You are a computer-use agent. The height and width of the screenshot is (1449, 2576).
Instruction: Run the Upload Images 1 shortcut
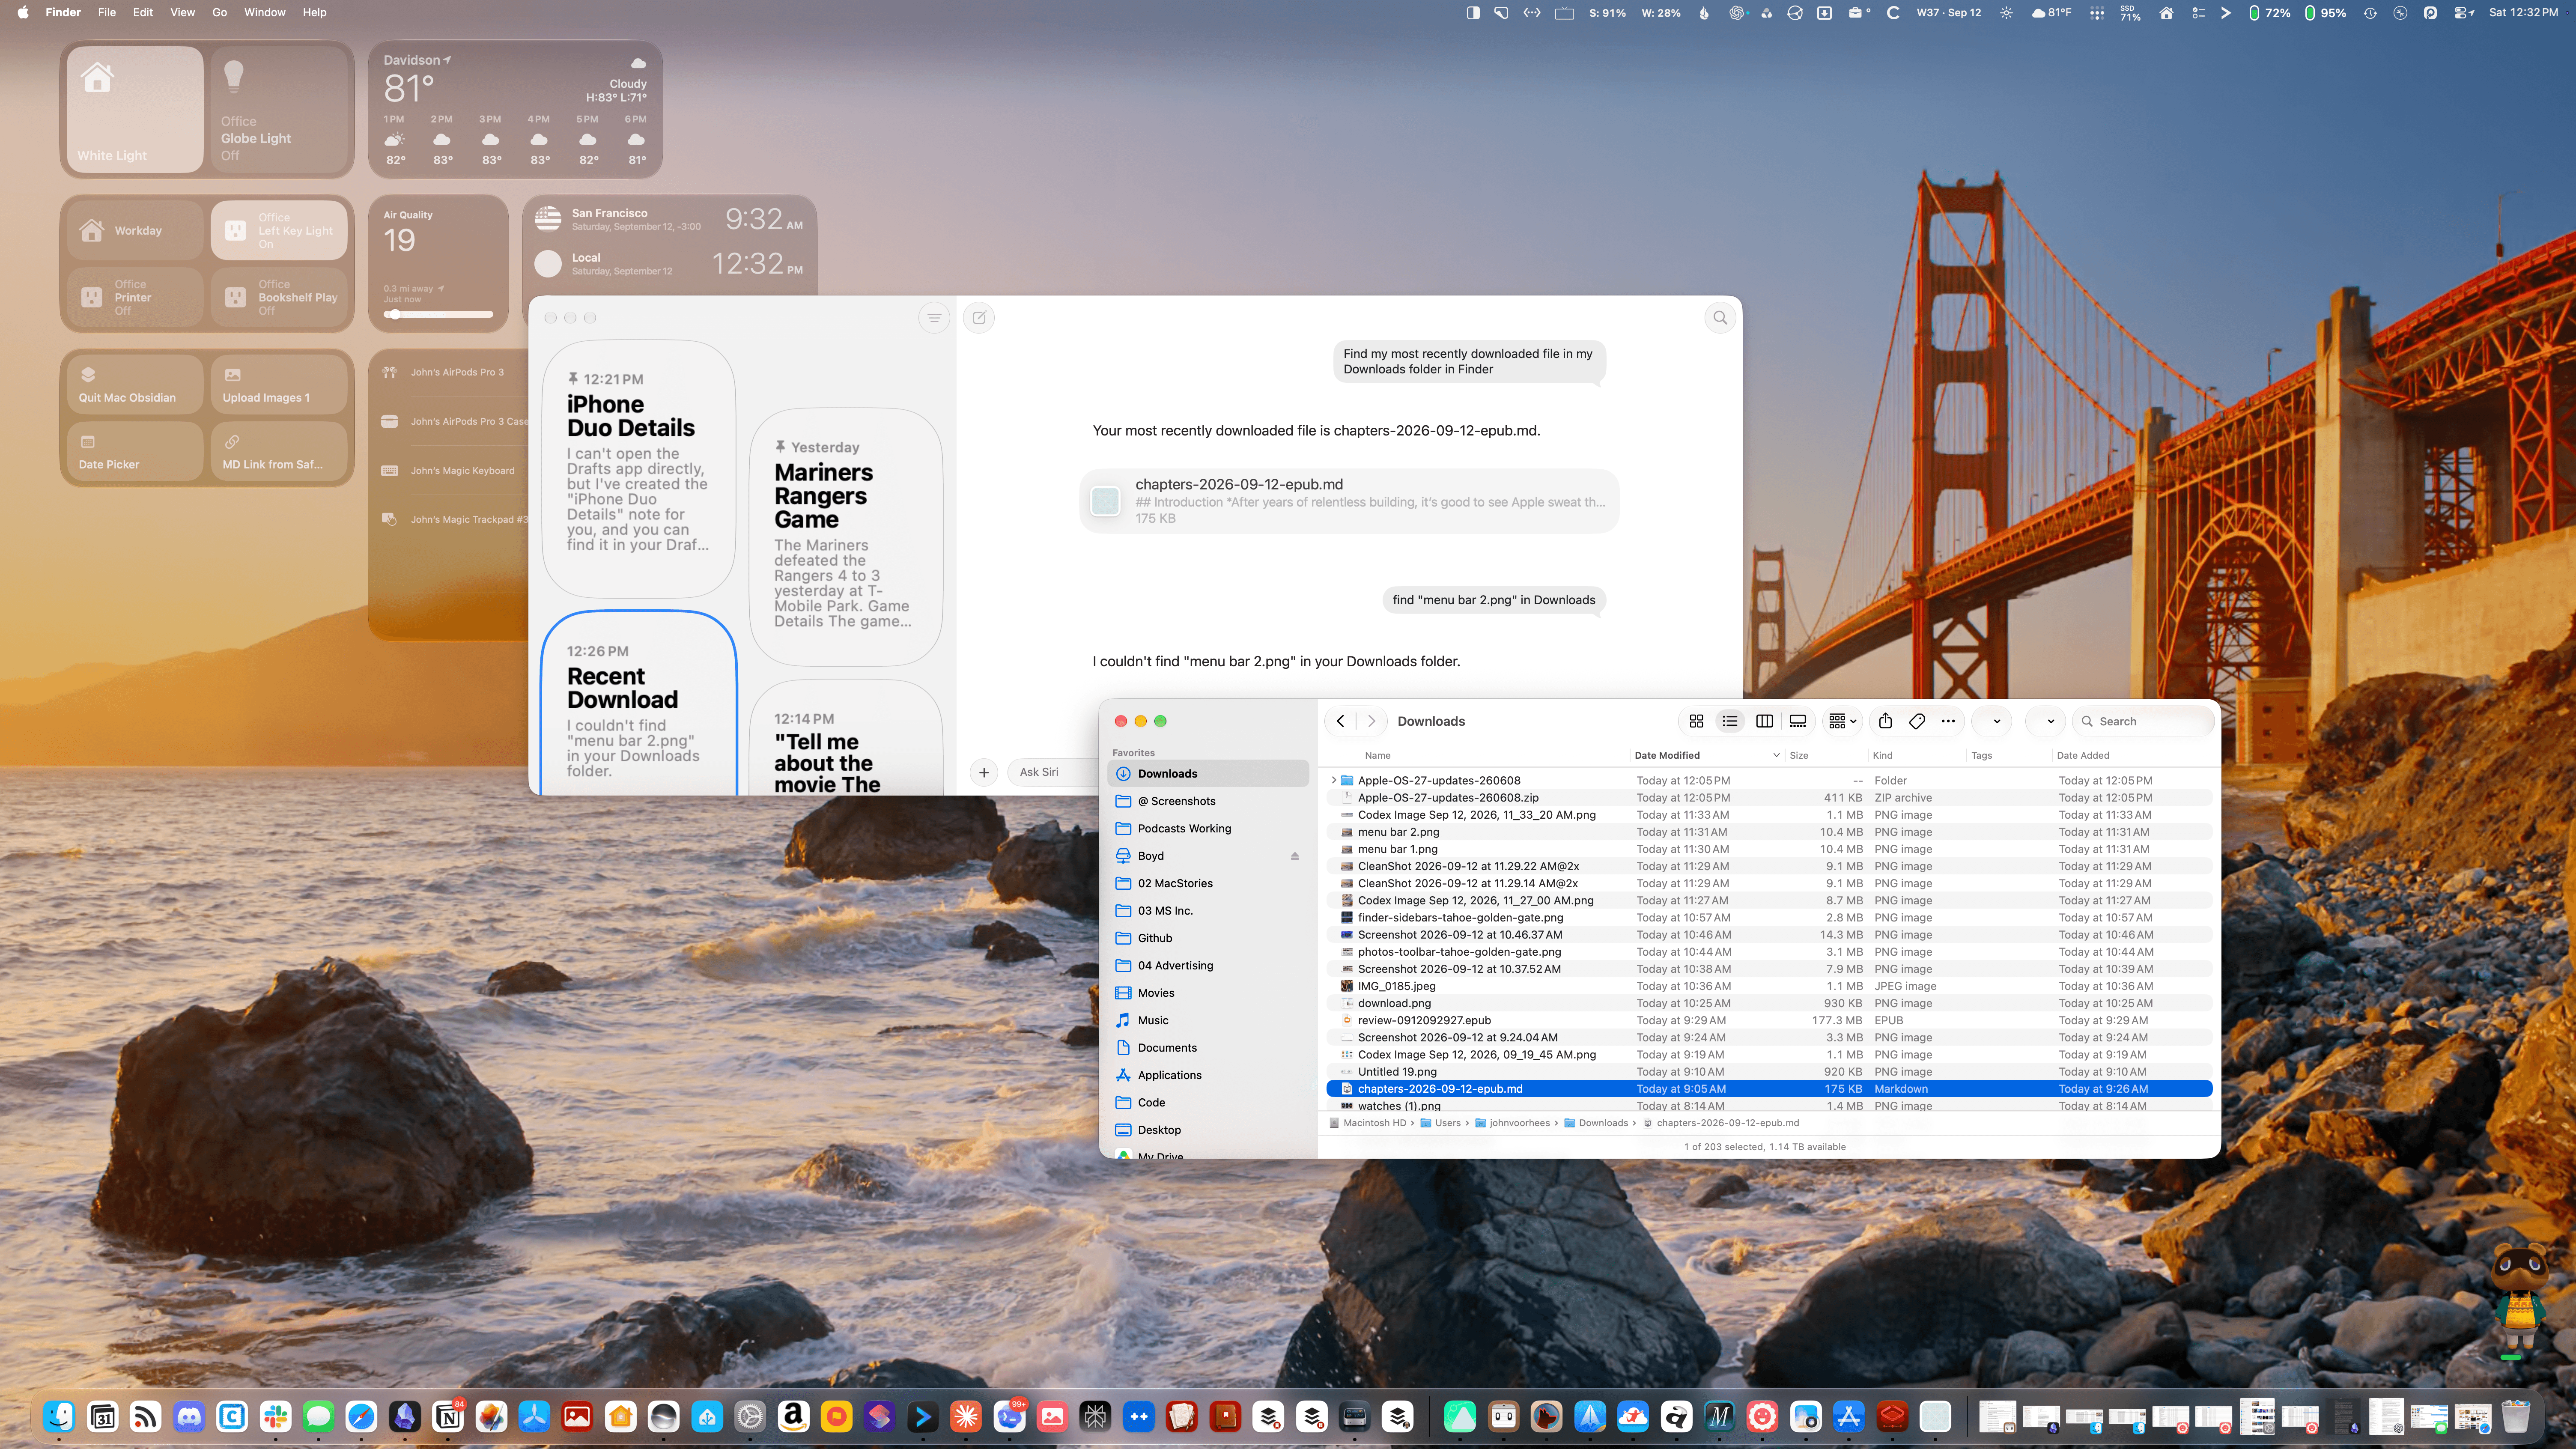coord(279,384)
